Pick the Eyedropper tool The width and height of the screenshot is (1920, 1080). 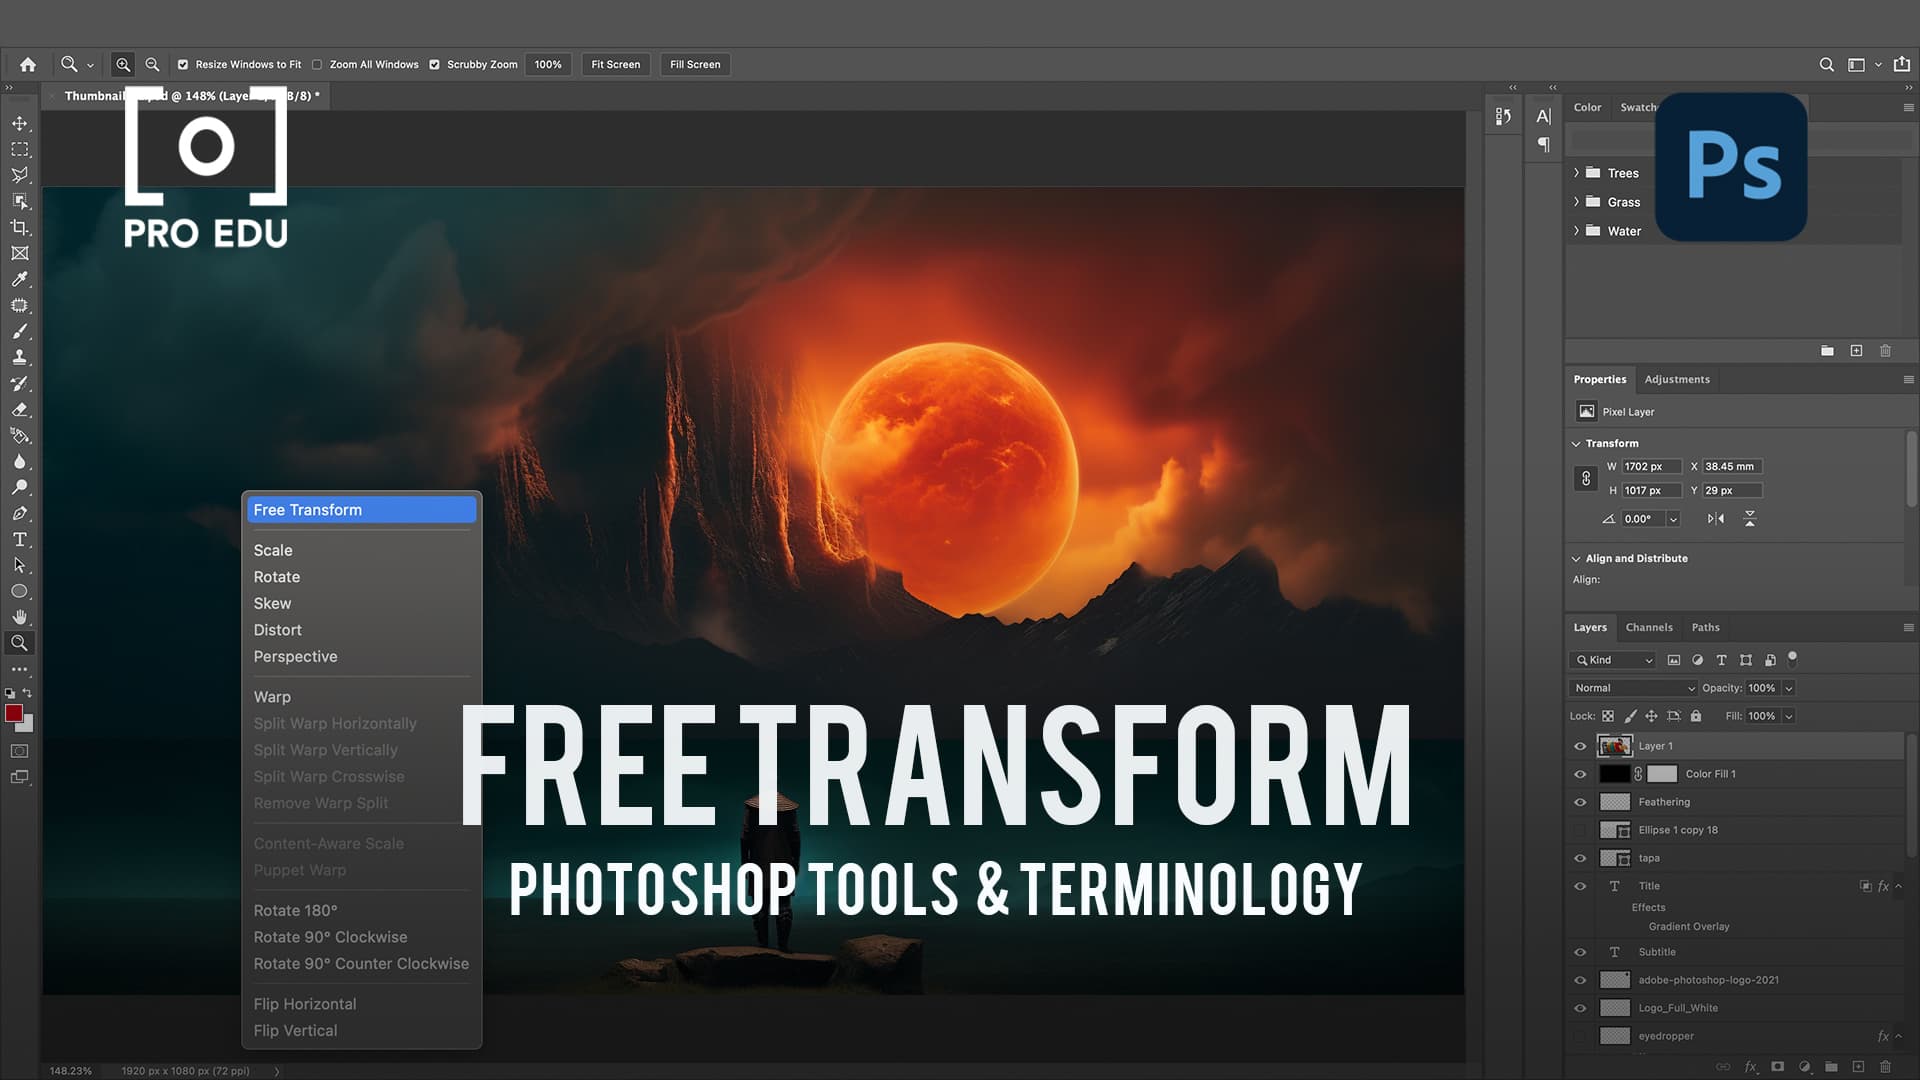[x=20, y=280]
